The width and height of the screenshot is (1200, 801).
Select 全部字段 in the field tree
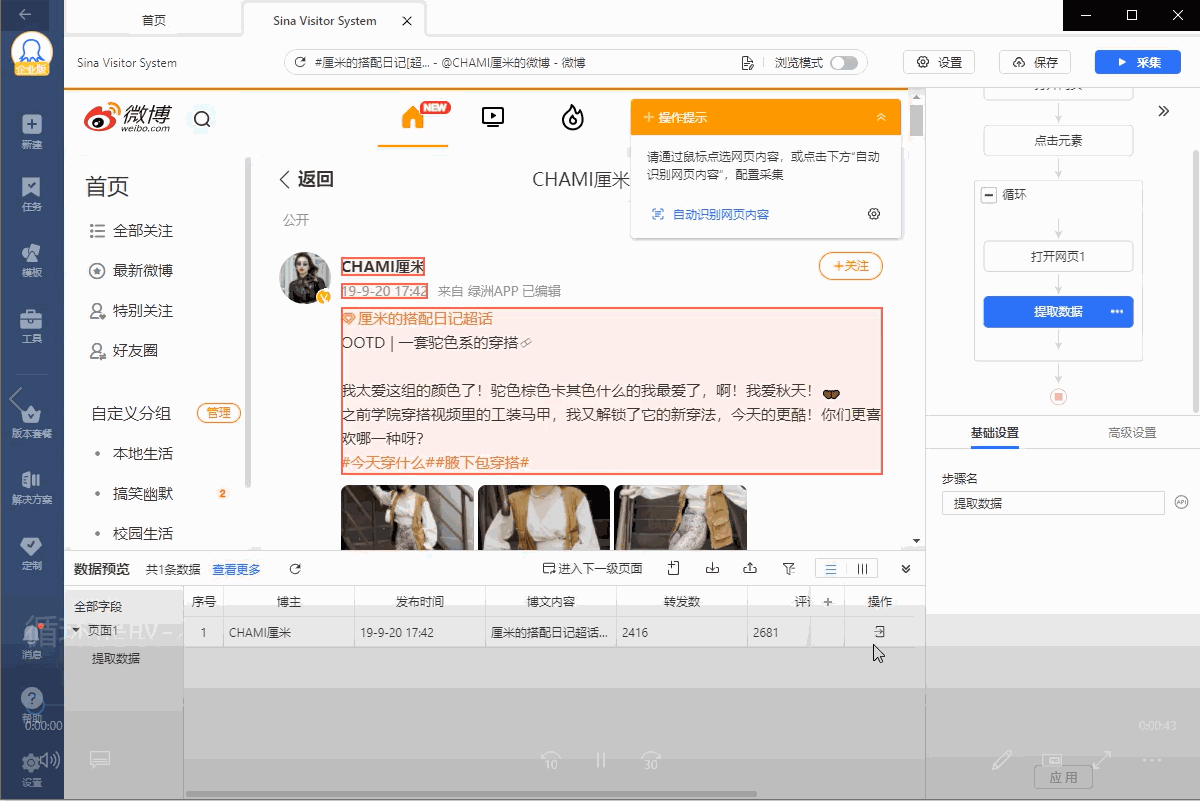point(98,606)
